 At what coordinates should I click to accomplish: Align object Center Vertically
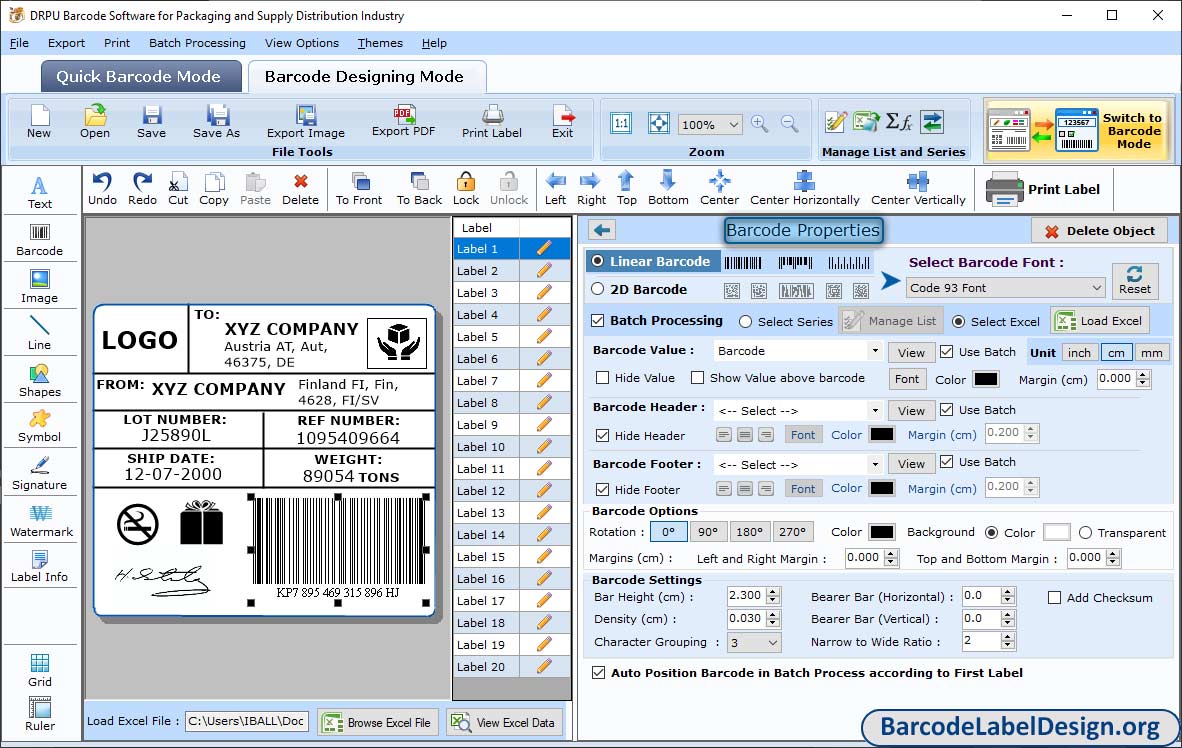click(918, 189)
